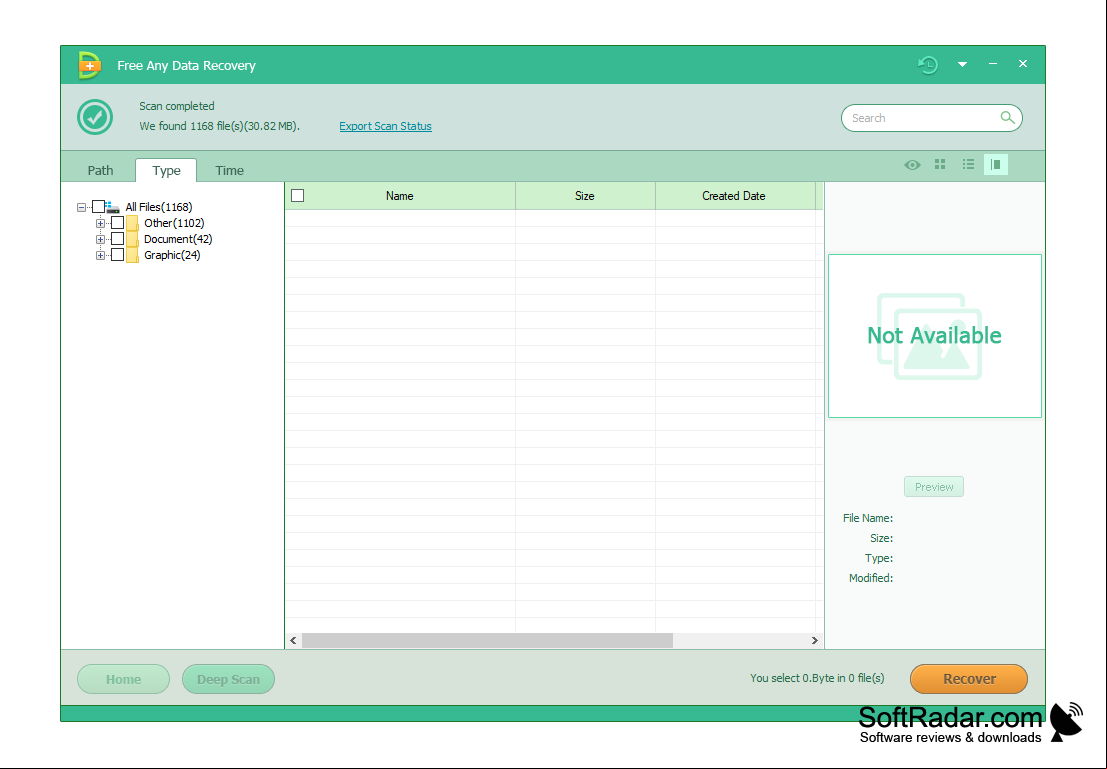Sort by the Size column header
Viewport: 1107px width, 769px height.
(585, 196)
